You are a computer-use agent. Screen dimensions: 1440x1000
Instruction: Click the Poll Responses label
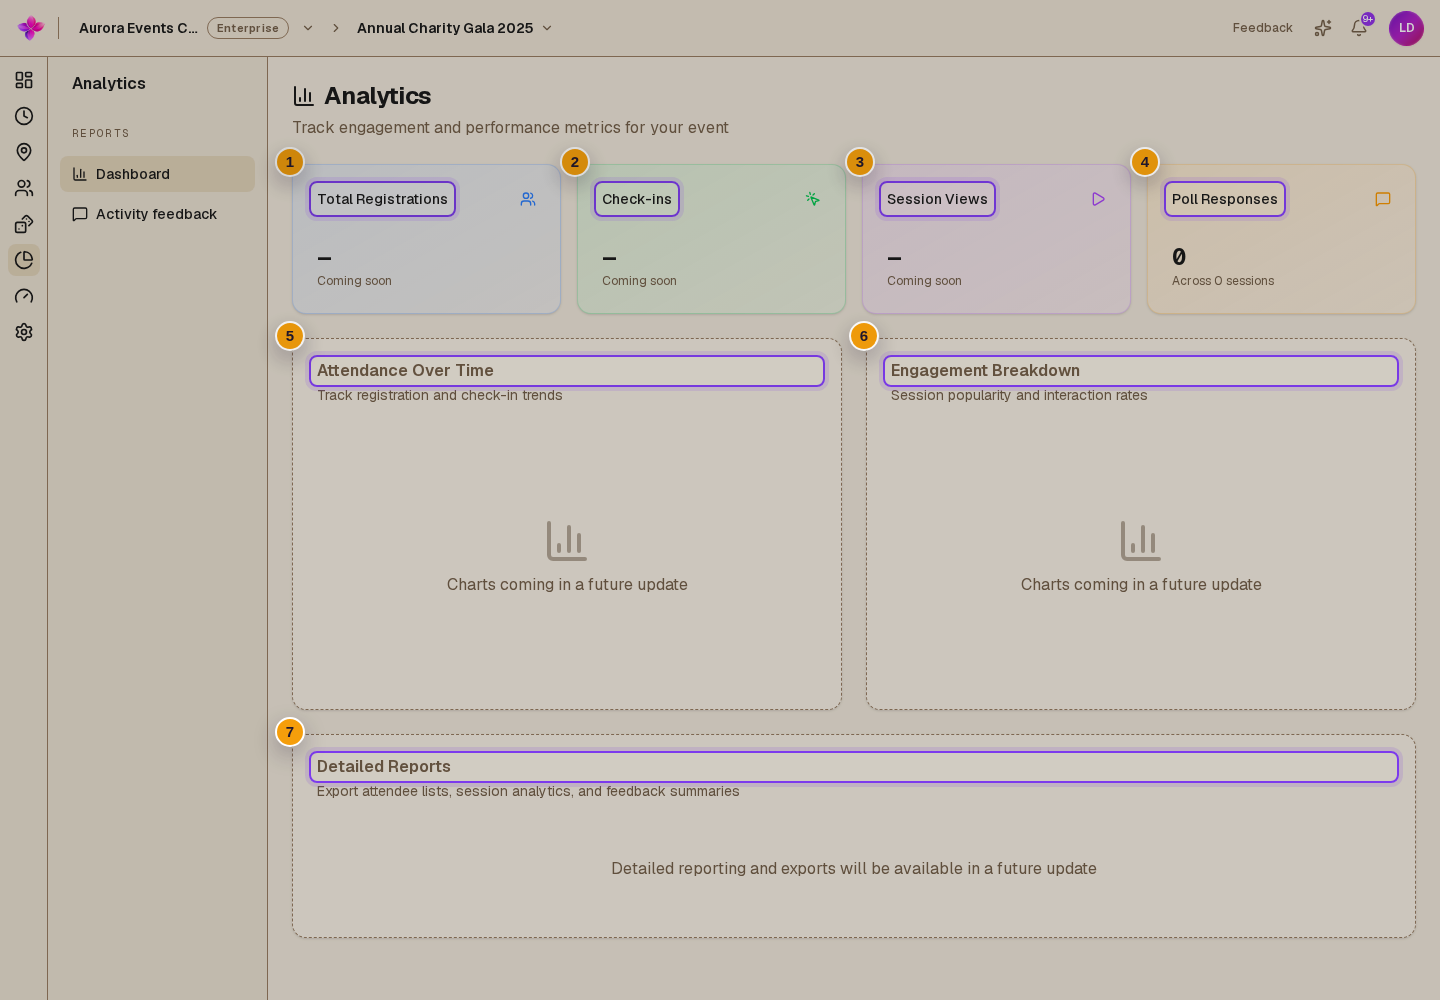pyautogui.click(x=1225, y=199)
